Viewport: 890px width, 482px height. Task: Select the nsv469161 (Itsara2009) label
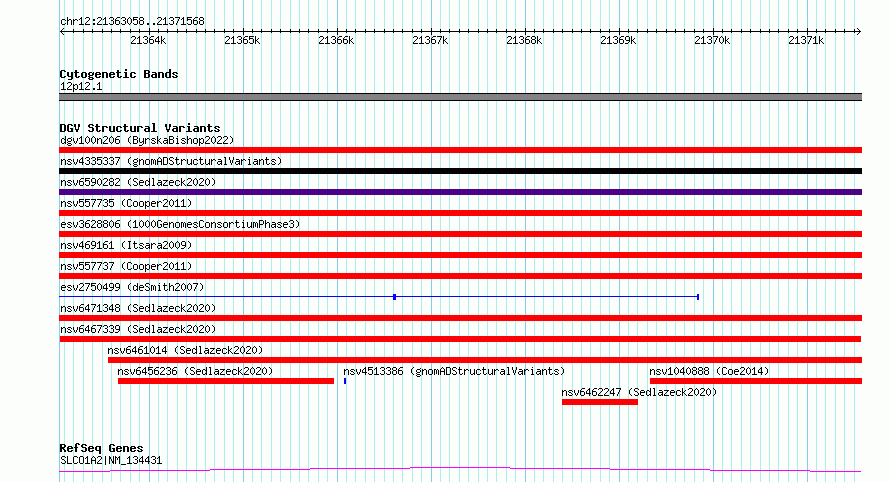pos(126,245)
